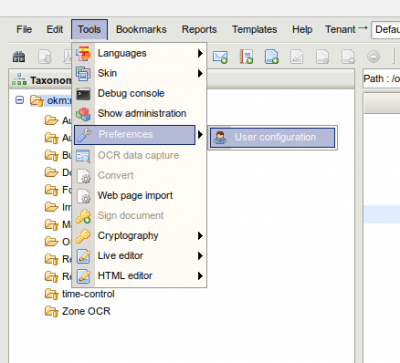
Task: Open the Reports menu
Action: pyautogui.click(x=199, y=29)
